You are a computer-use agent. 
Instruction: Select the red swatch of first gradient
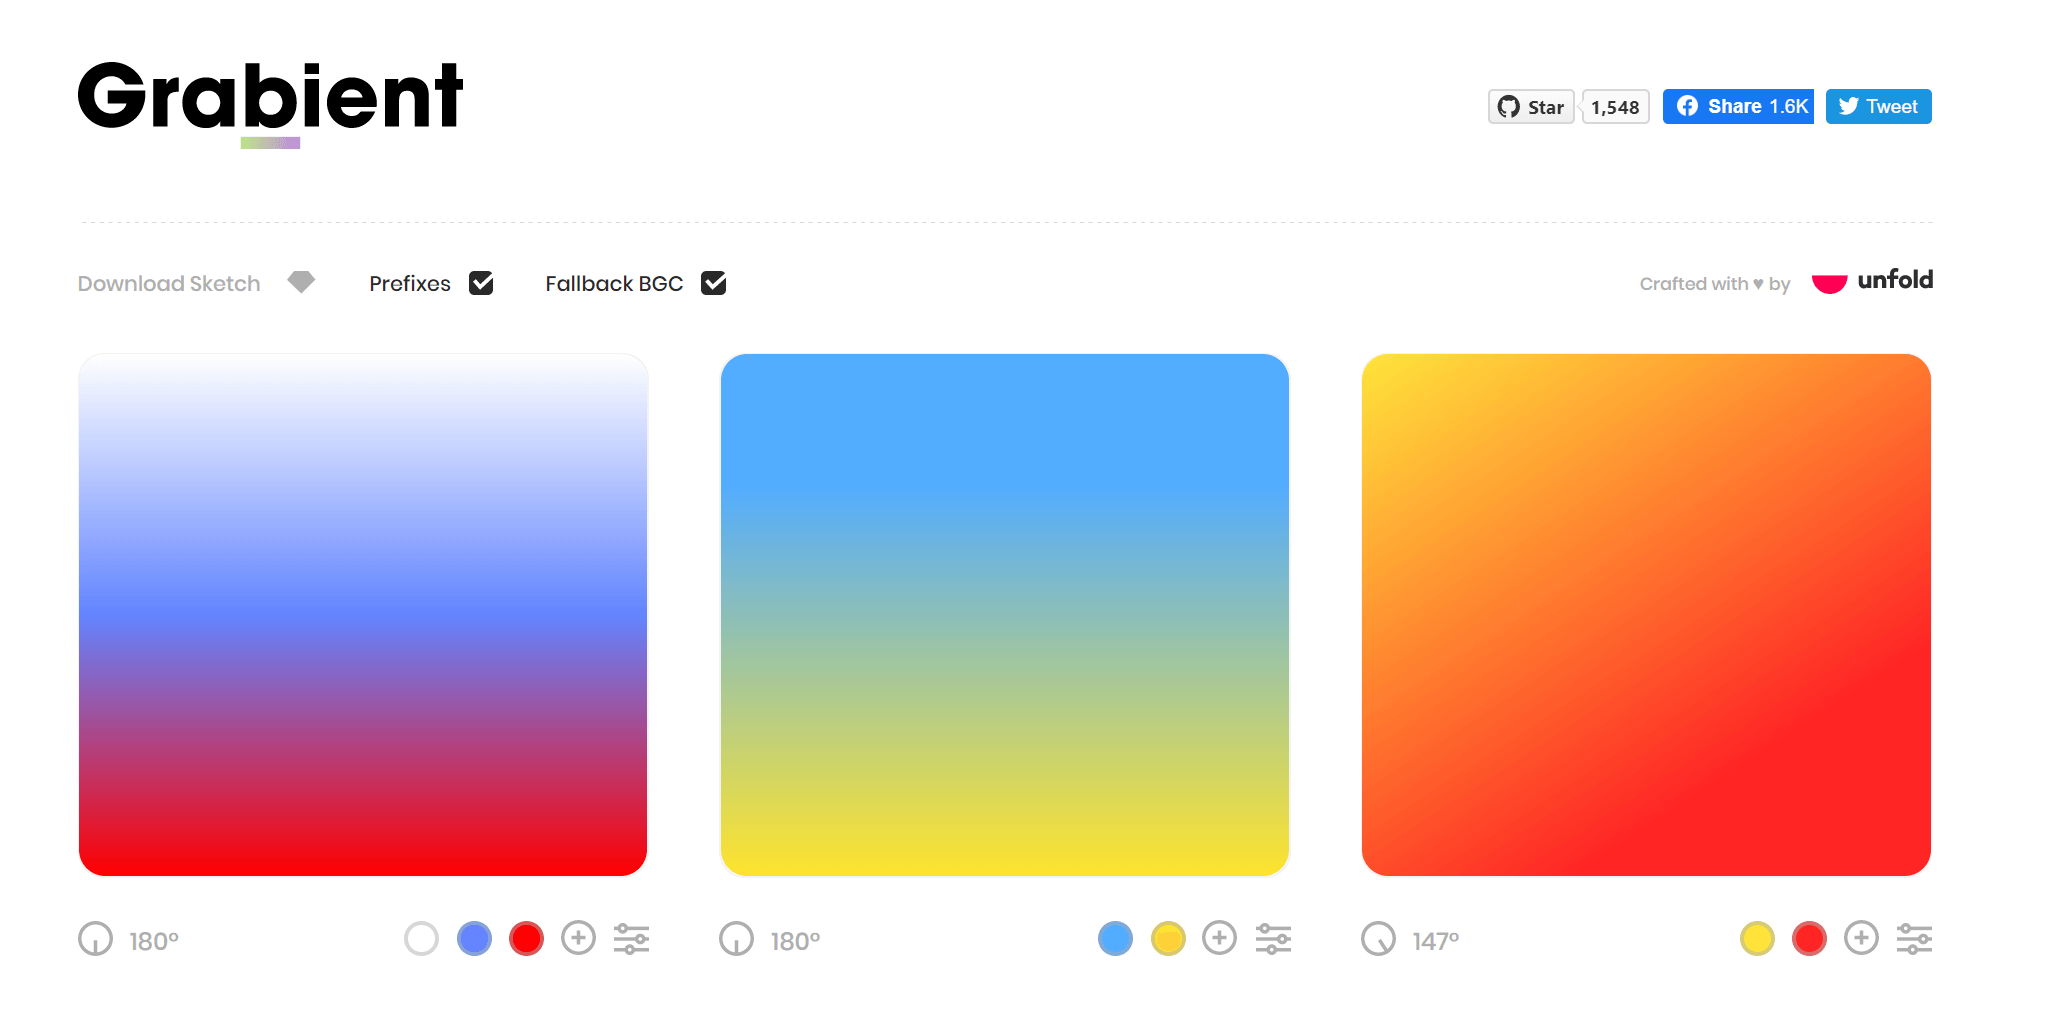[526, 939]
